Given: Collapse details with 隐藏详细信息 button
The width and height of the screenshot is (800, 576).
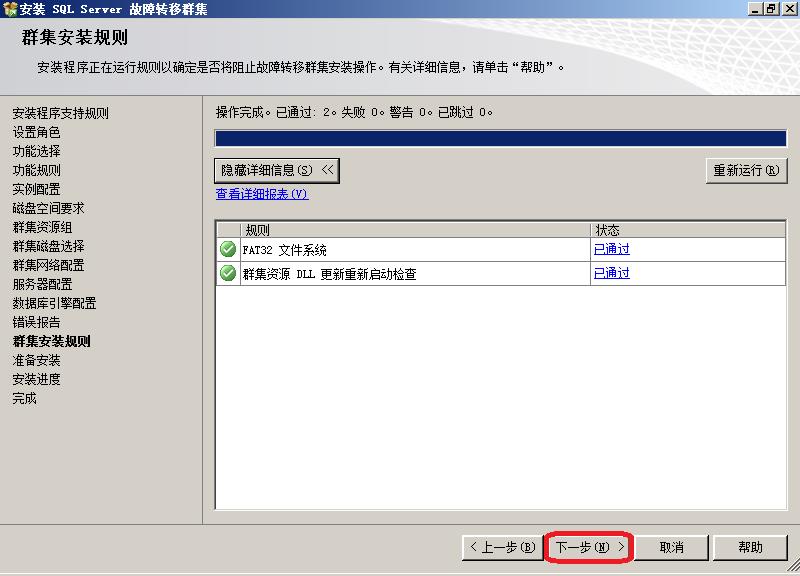Looking at the screenshot, I should coord(277,171).
